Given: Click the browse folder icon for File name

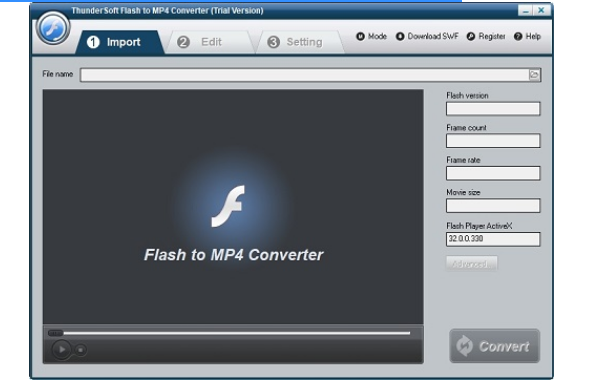Looking at the screenshot, I should pos(534,75).
